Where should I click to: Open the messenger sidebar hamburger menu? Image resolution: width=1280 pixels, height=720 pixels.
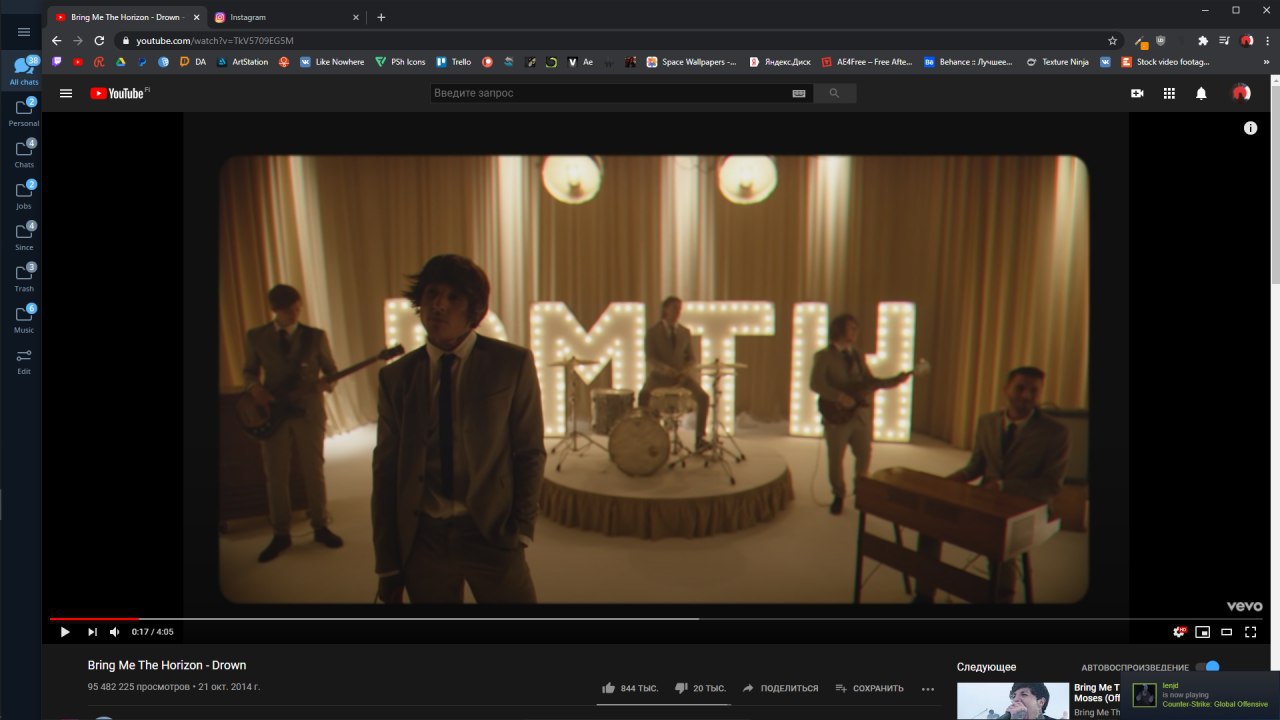pos(24,32)
